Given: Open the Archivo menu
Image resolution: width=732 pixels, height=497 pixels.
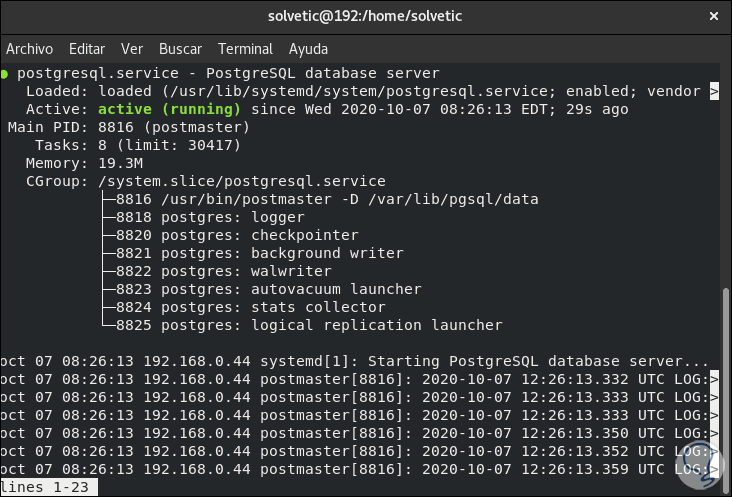Looking at the screenshot, I should tap(29, 48).
